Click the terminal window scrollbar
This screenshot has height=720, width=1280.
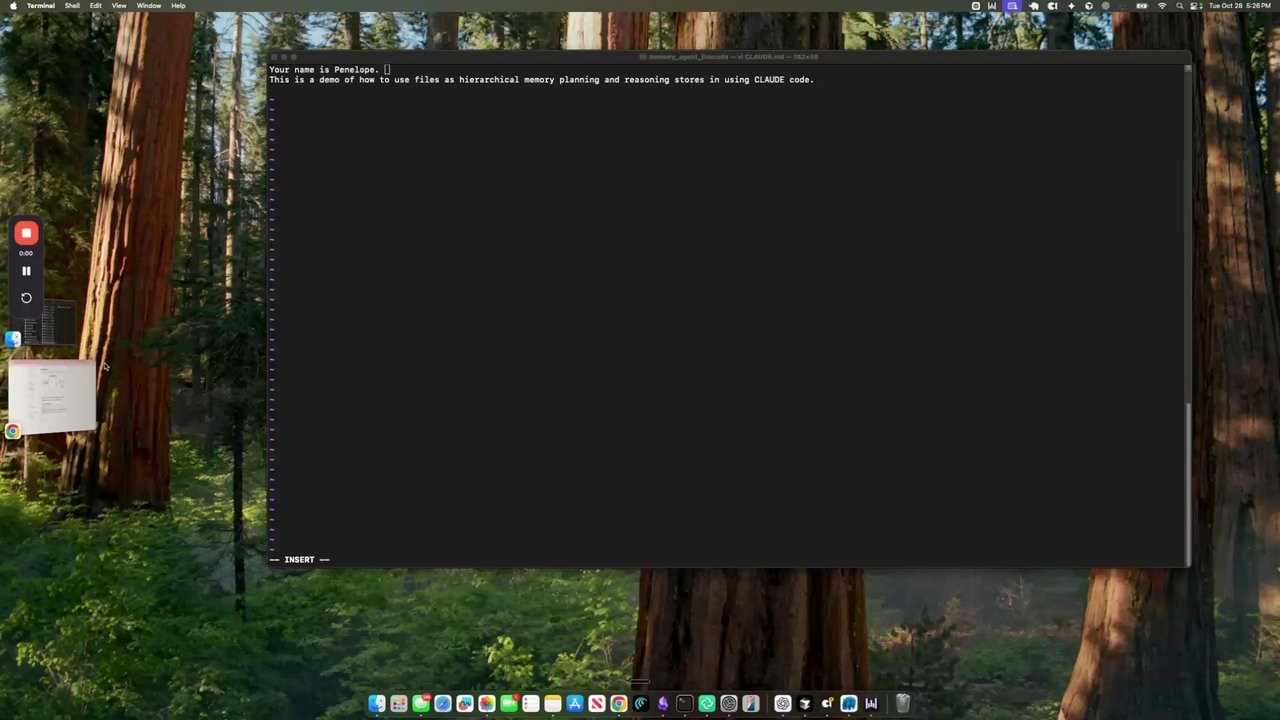(1188, 482)
